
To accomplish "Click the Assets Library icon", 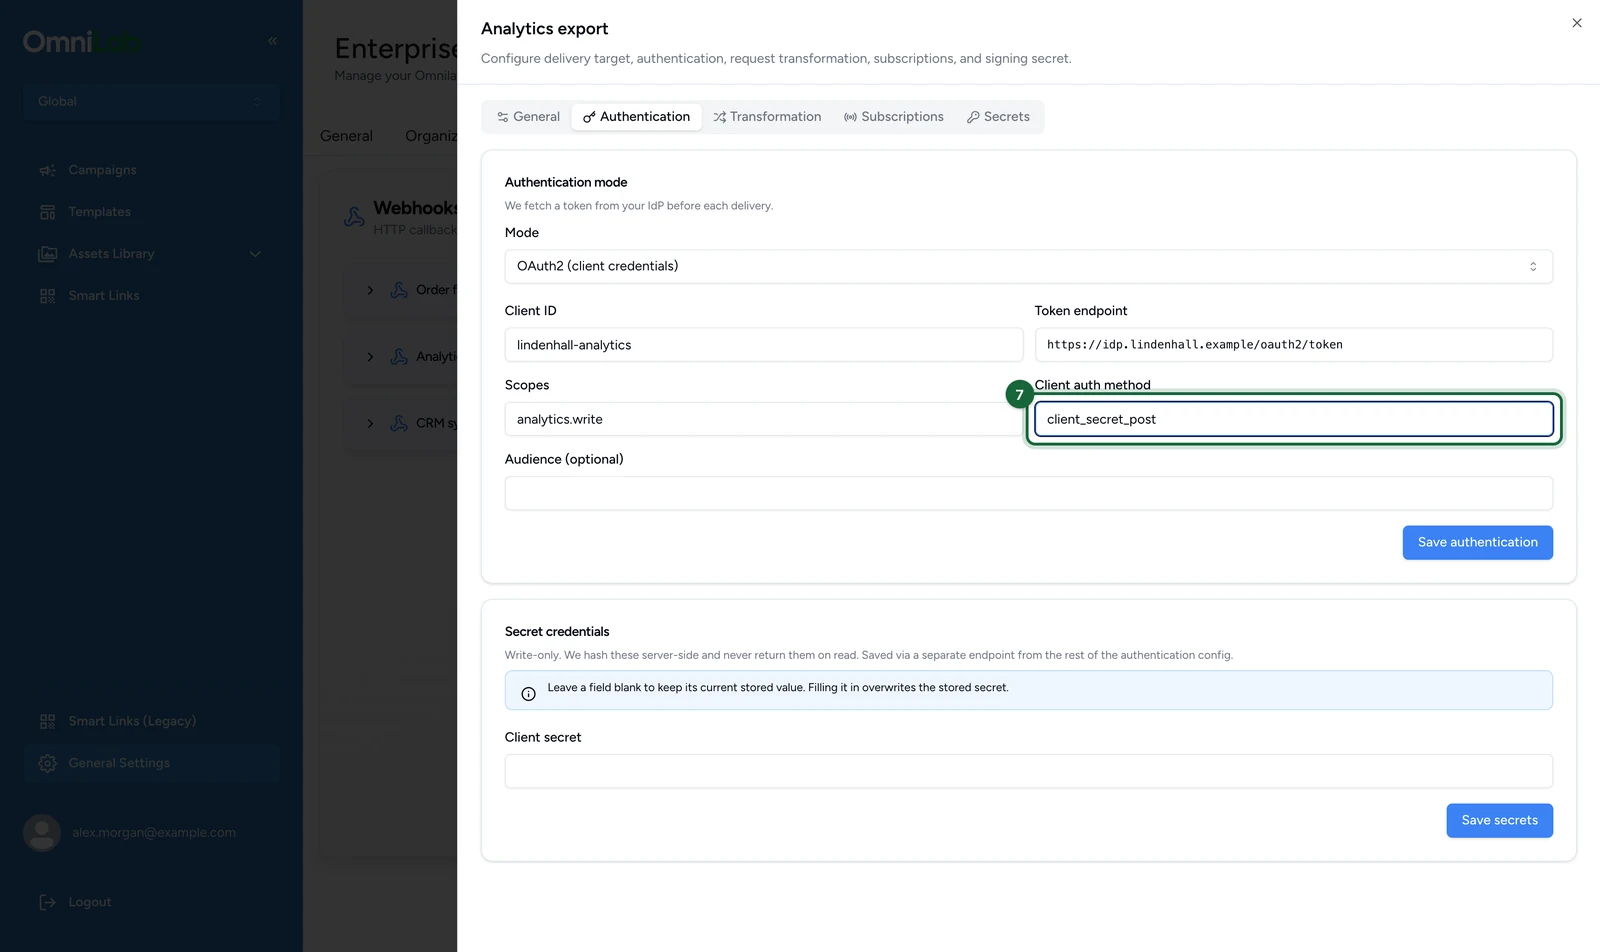I will [47, 254].
